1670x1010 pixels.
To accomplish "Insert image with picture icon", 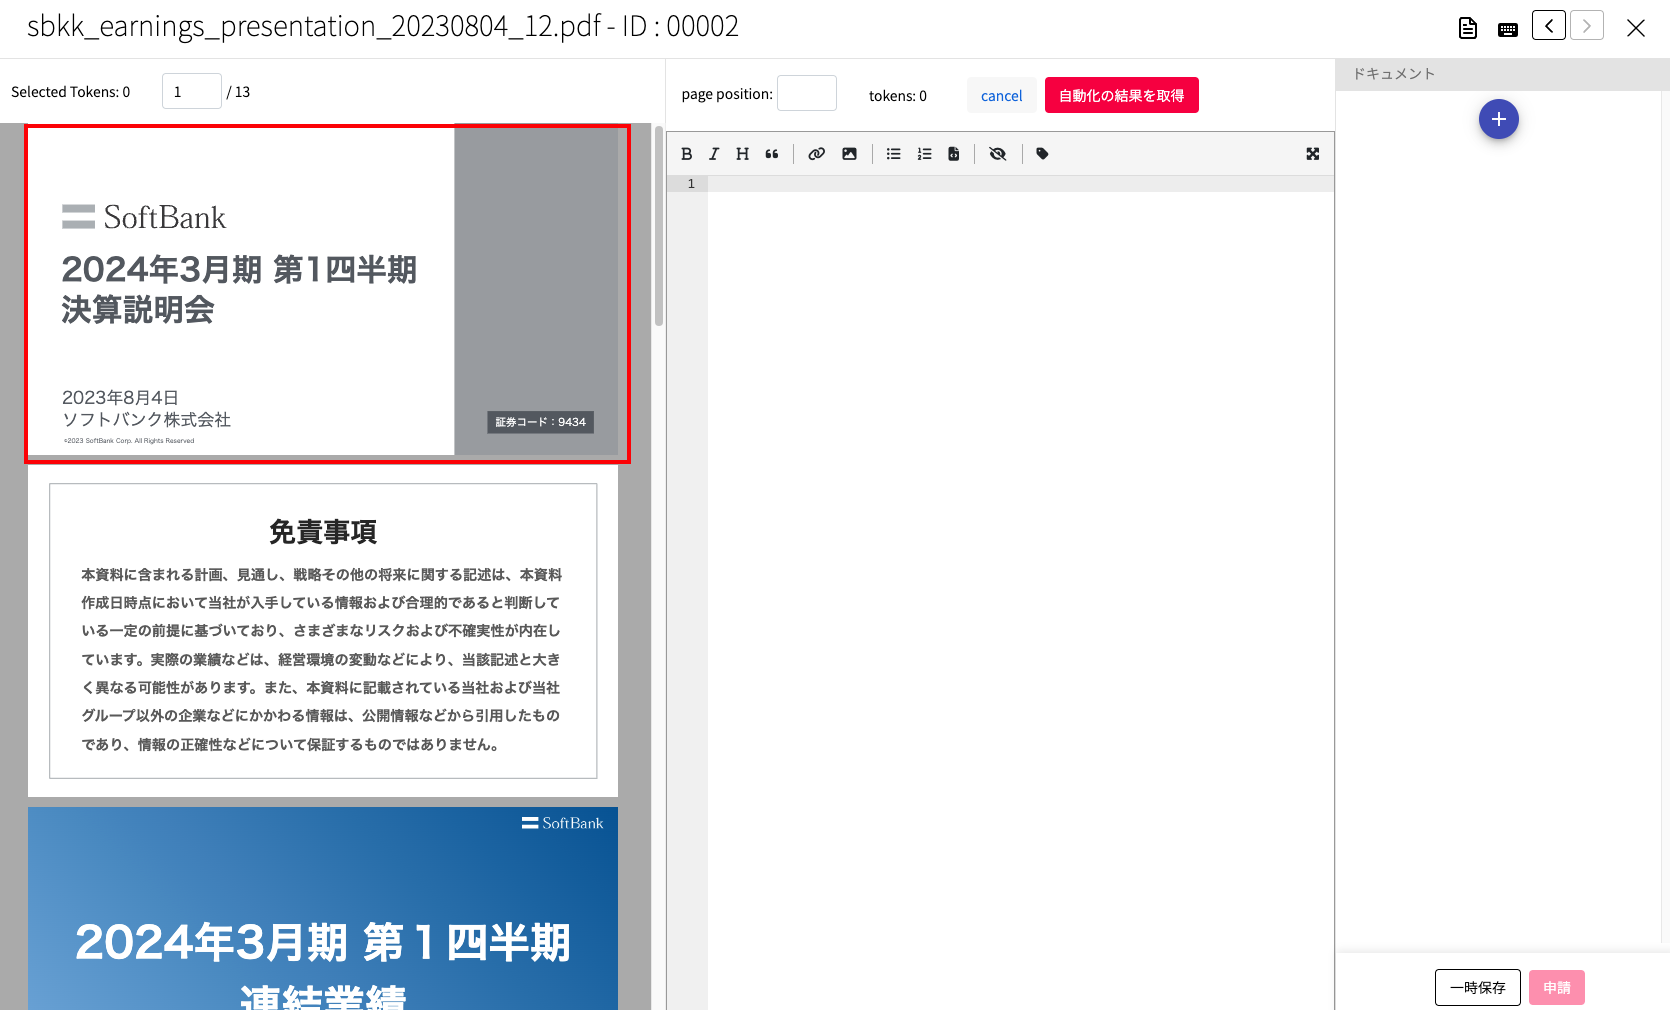I will [849, 154].
